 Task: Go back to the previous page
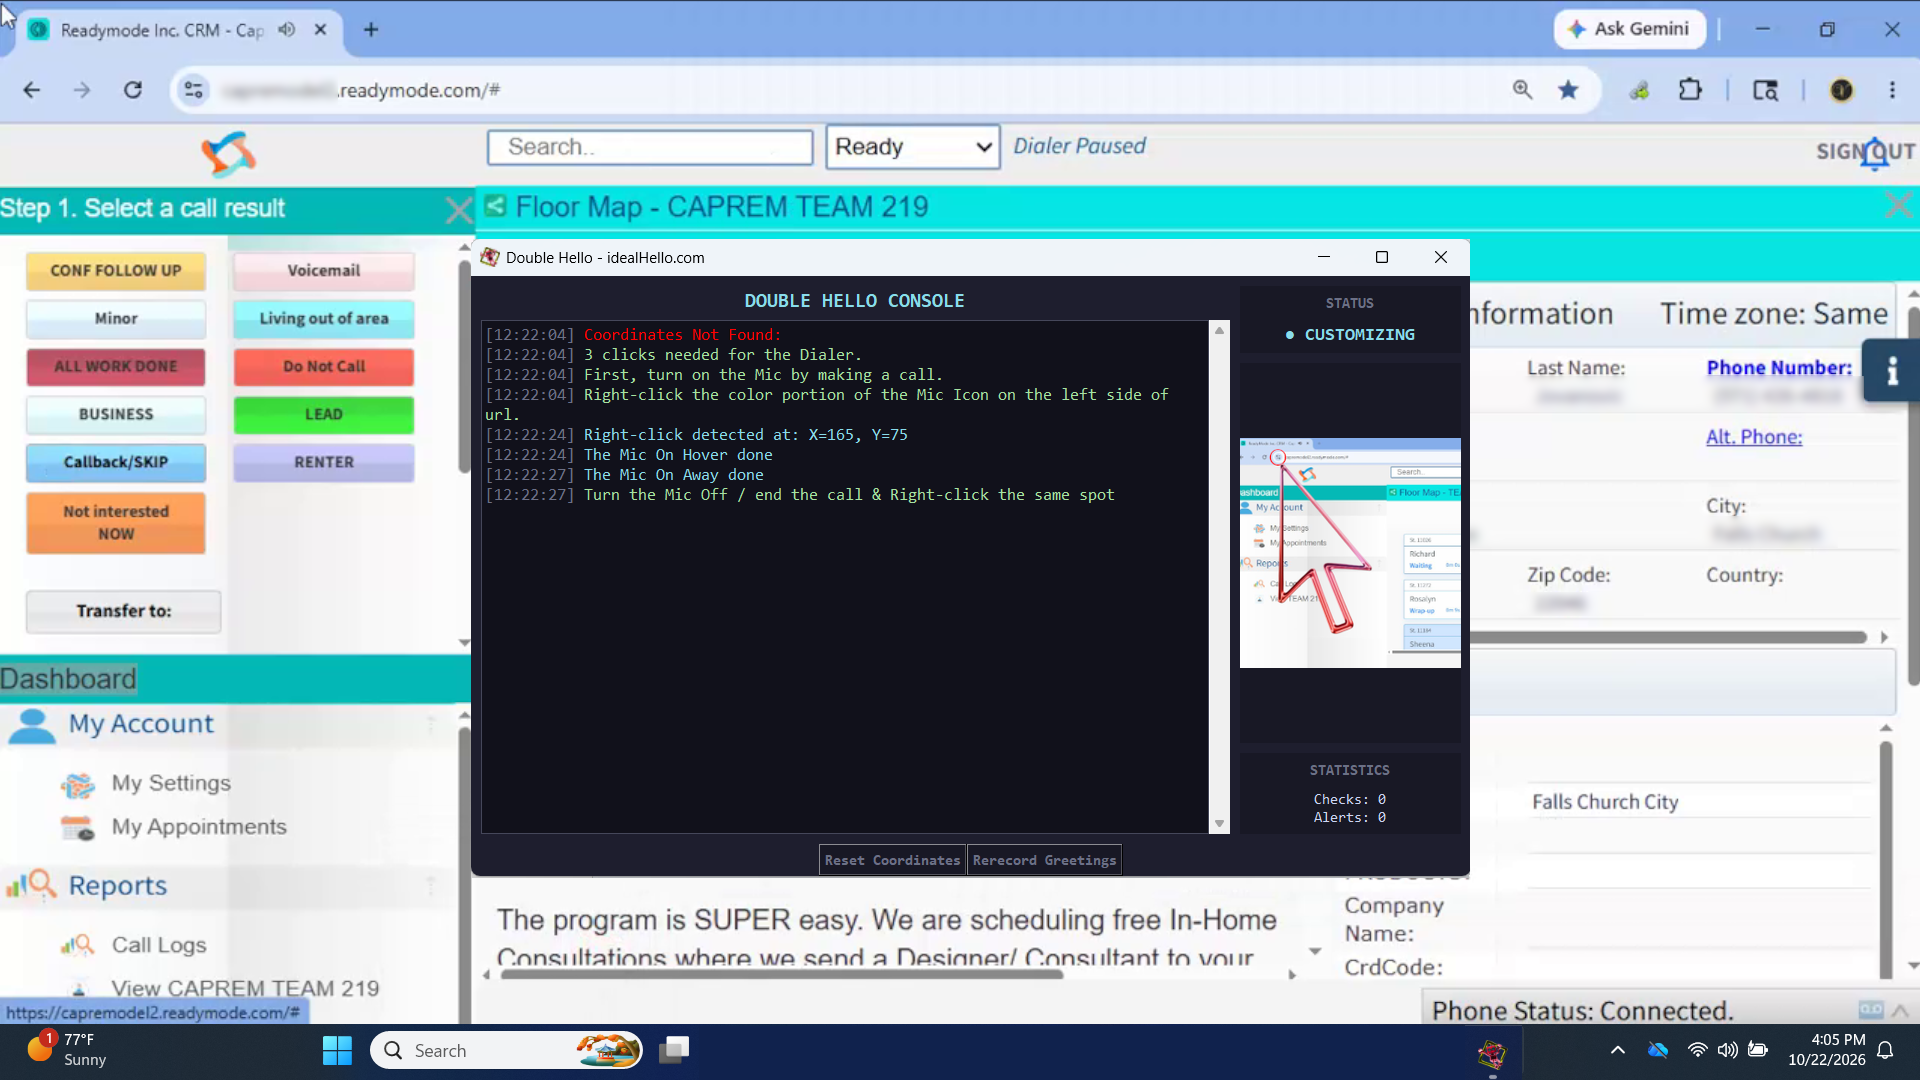(x=32, y=90)
